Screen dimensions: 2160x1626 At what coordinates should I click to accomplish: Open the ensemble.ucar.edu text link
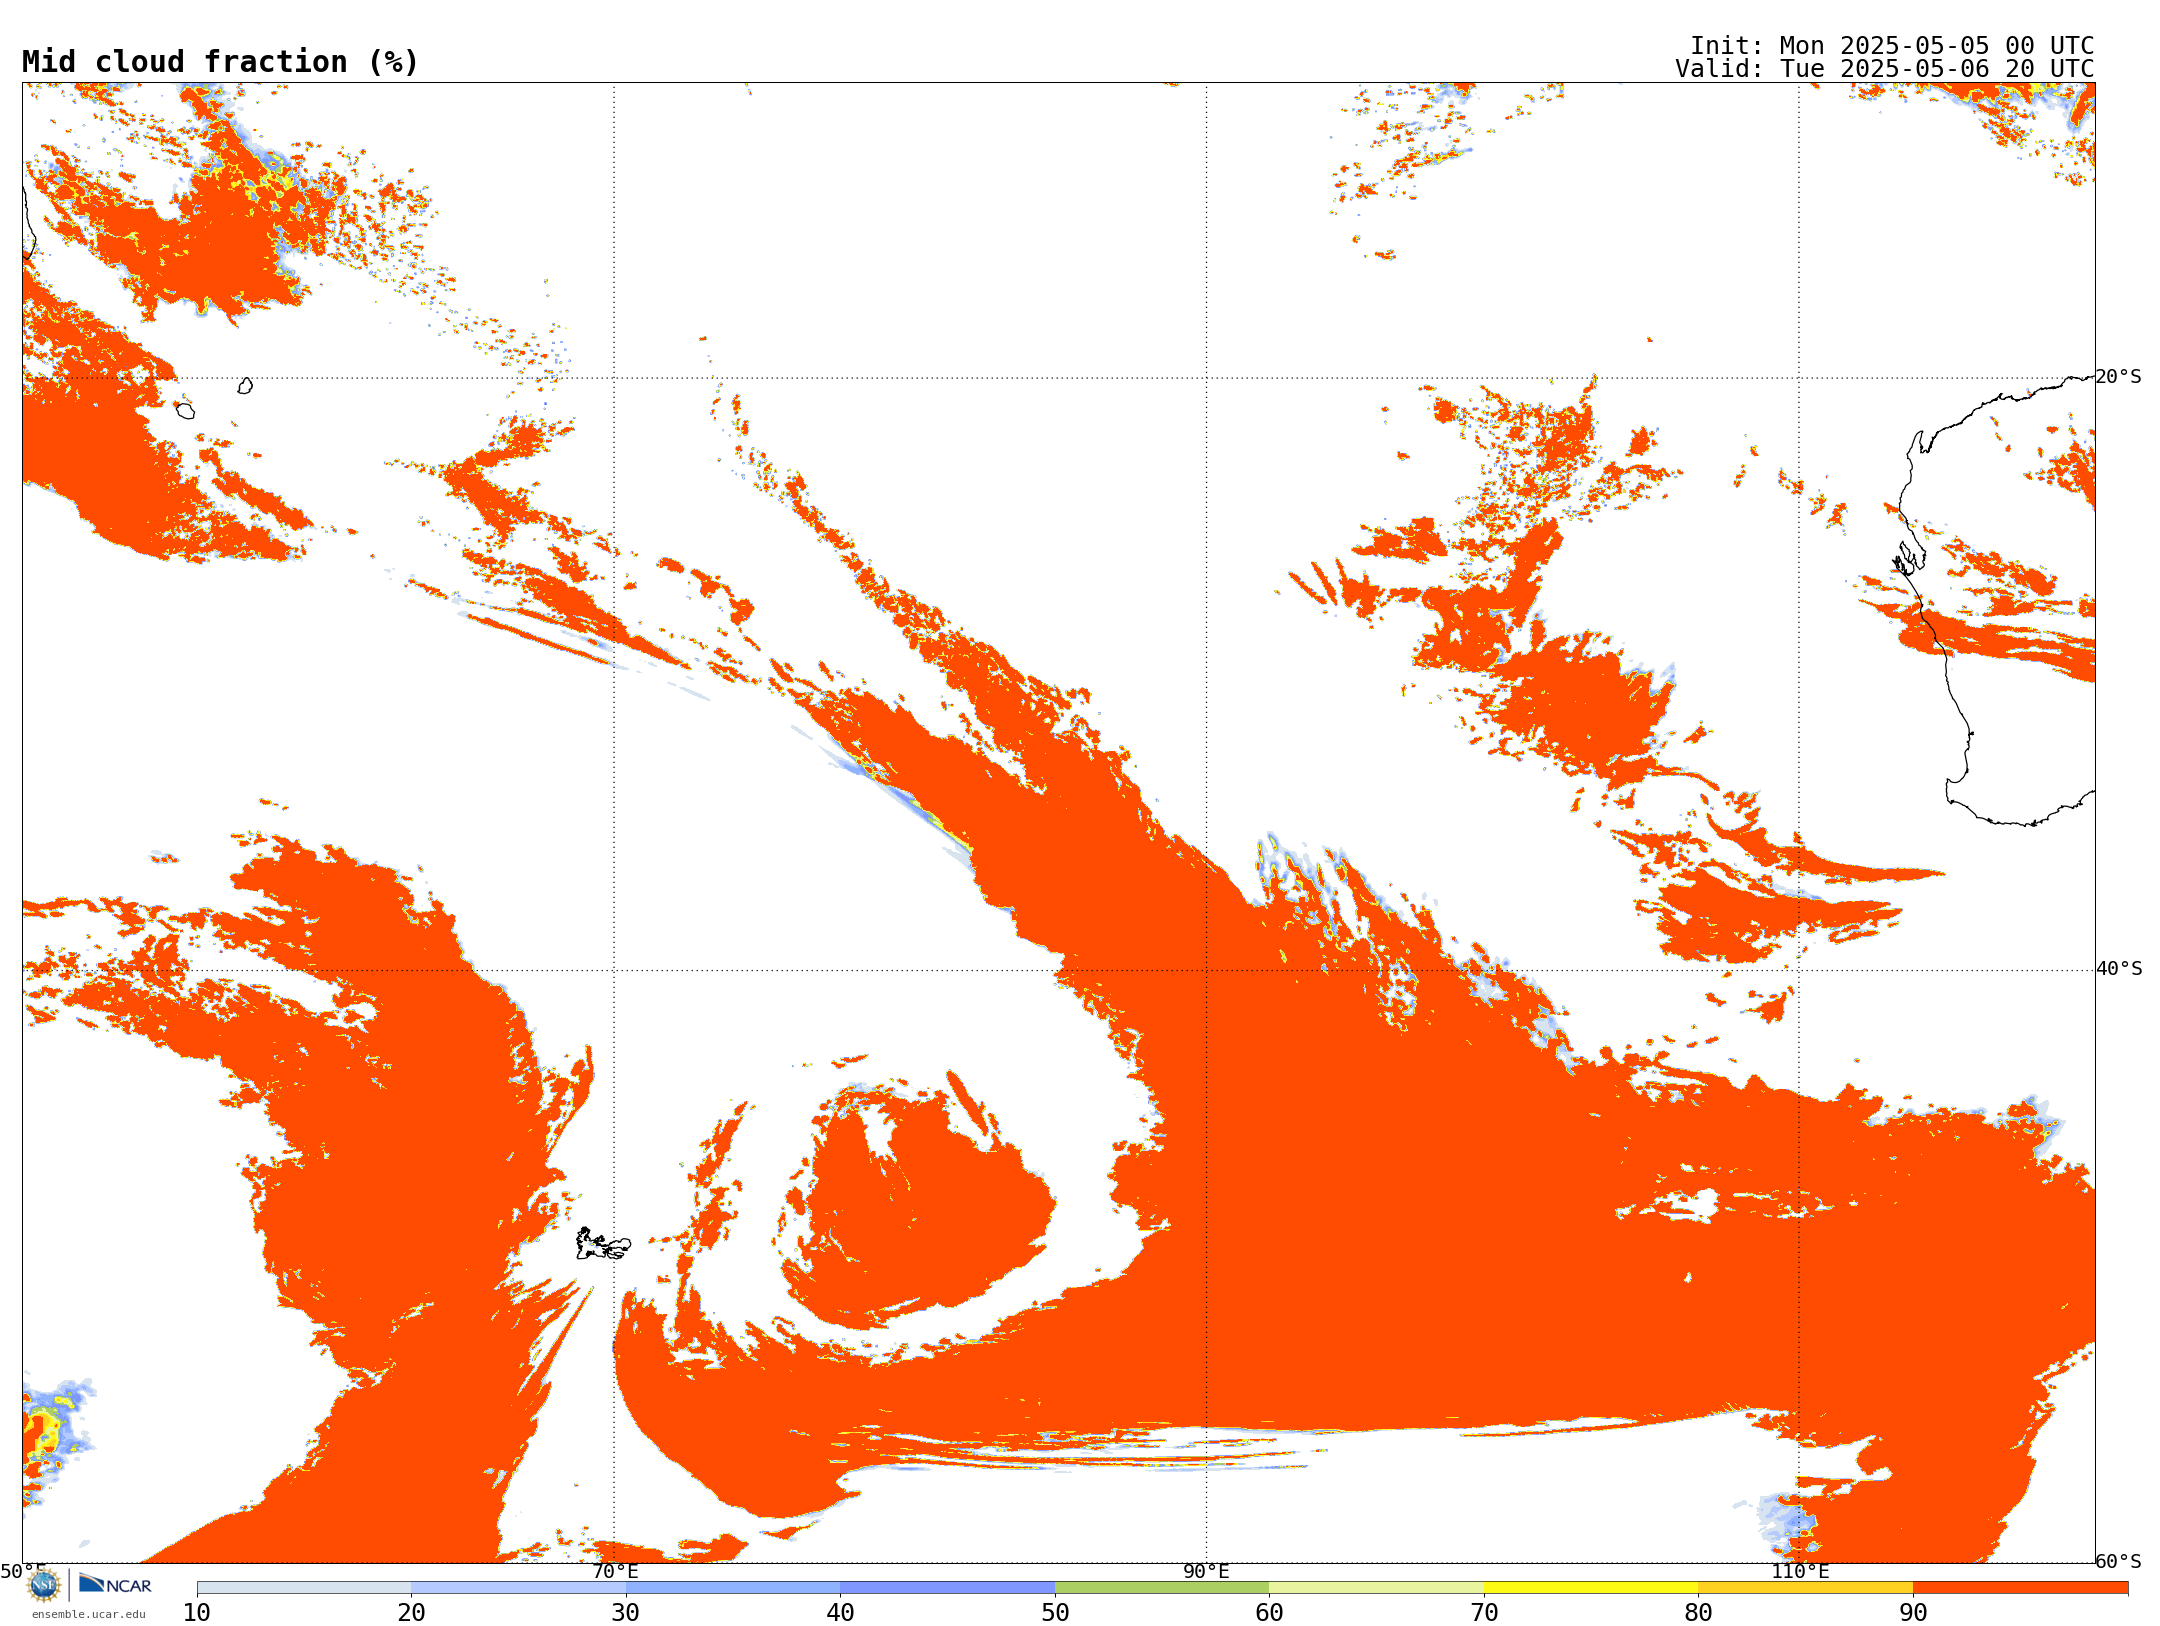coord(89,1614)
